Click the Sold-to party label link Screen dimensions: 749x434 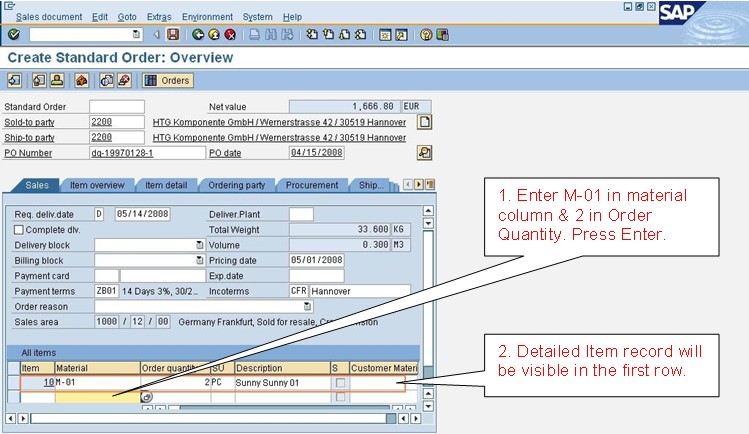tap(28, 122)
